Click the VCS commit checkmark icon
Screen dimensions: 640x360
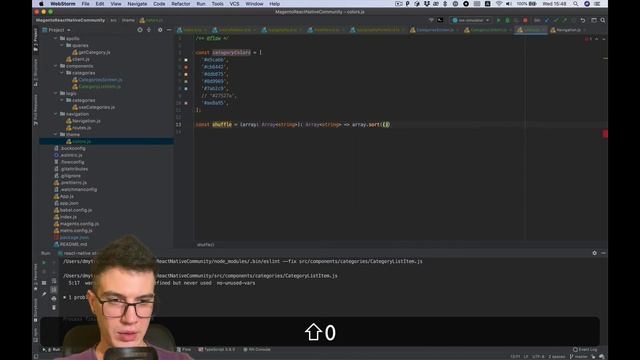coord(556,20)
